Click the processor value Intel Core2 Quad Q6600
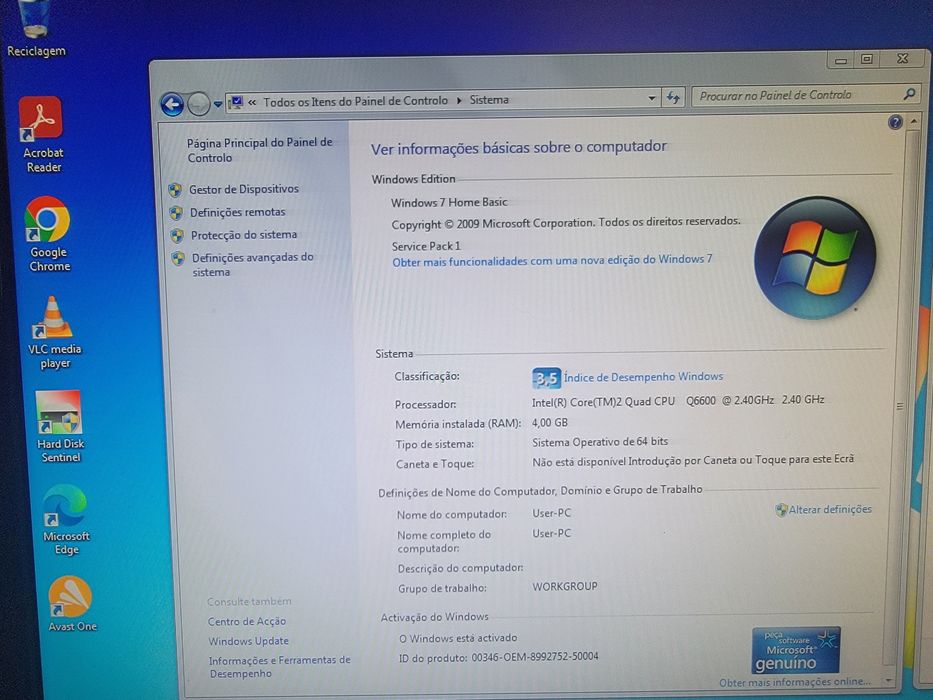933x700 pixels. [678, 401]
